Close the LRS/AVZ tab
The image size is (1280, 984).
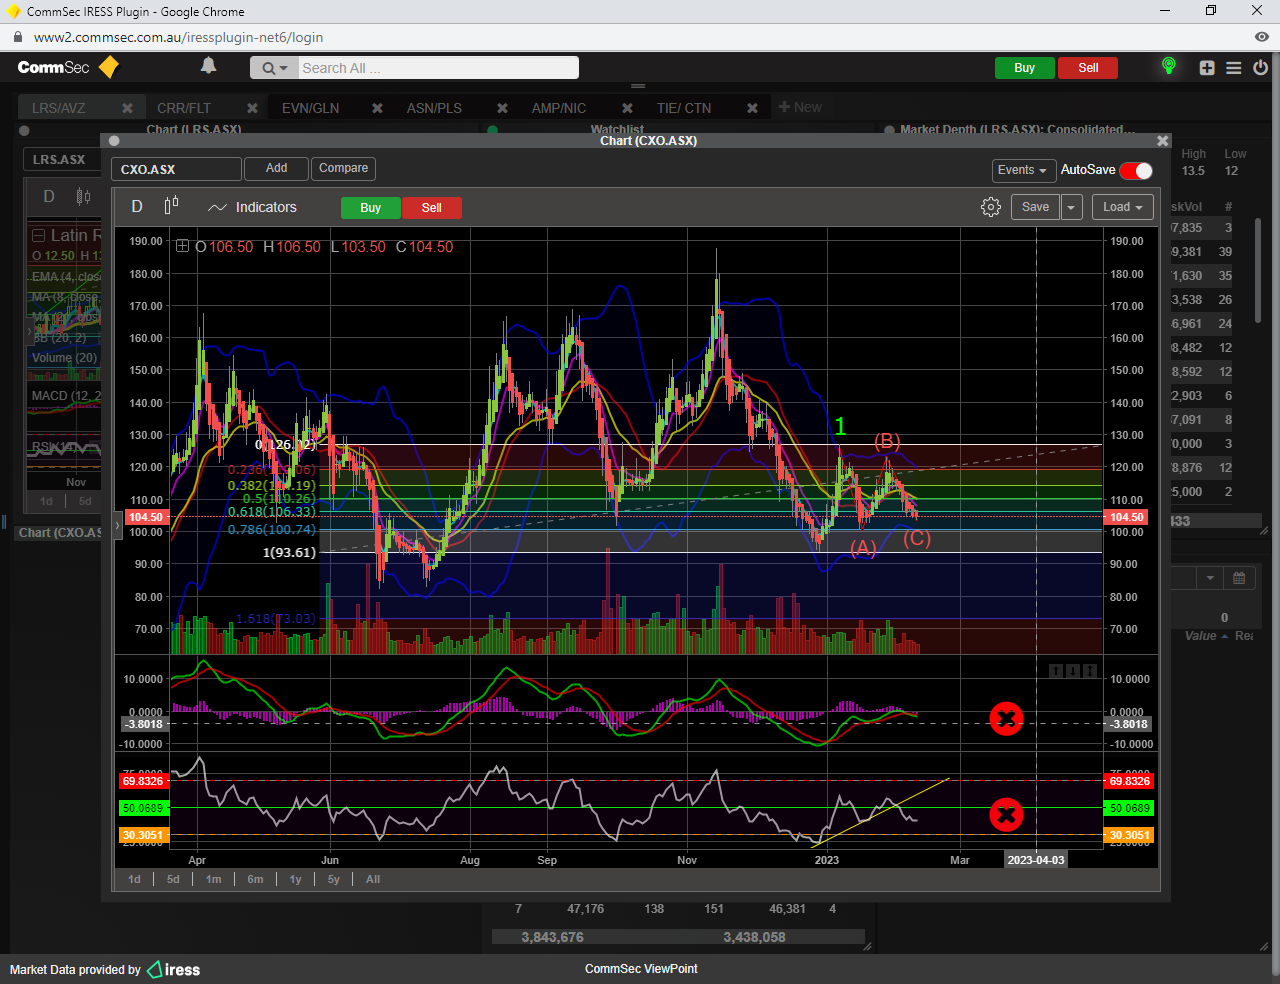127,108
